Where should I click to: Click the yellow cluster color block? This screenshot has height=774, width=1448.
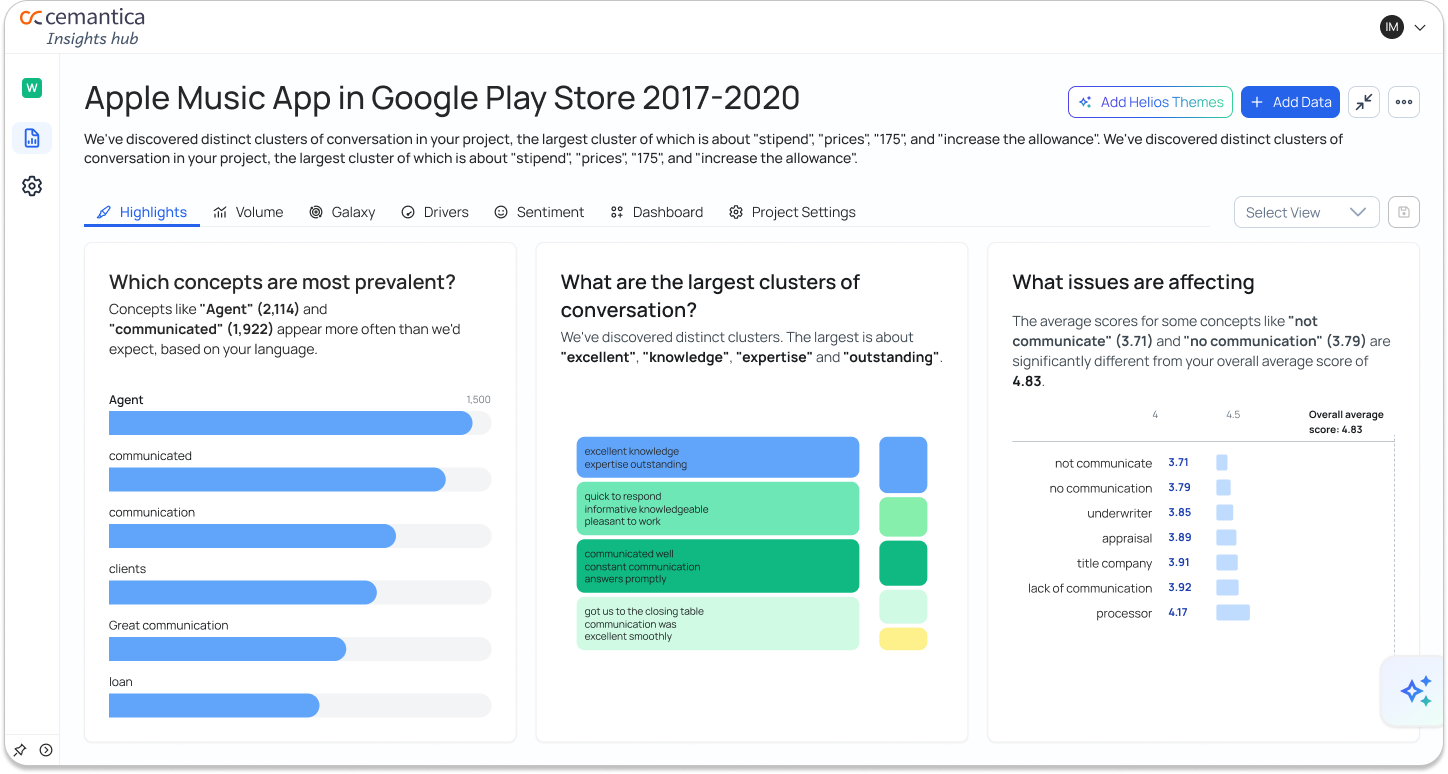point(903,639)
